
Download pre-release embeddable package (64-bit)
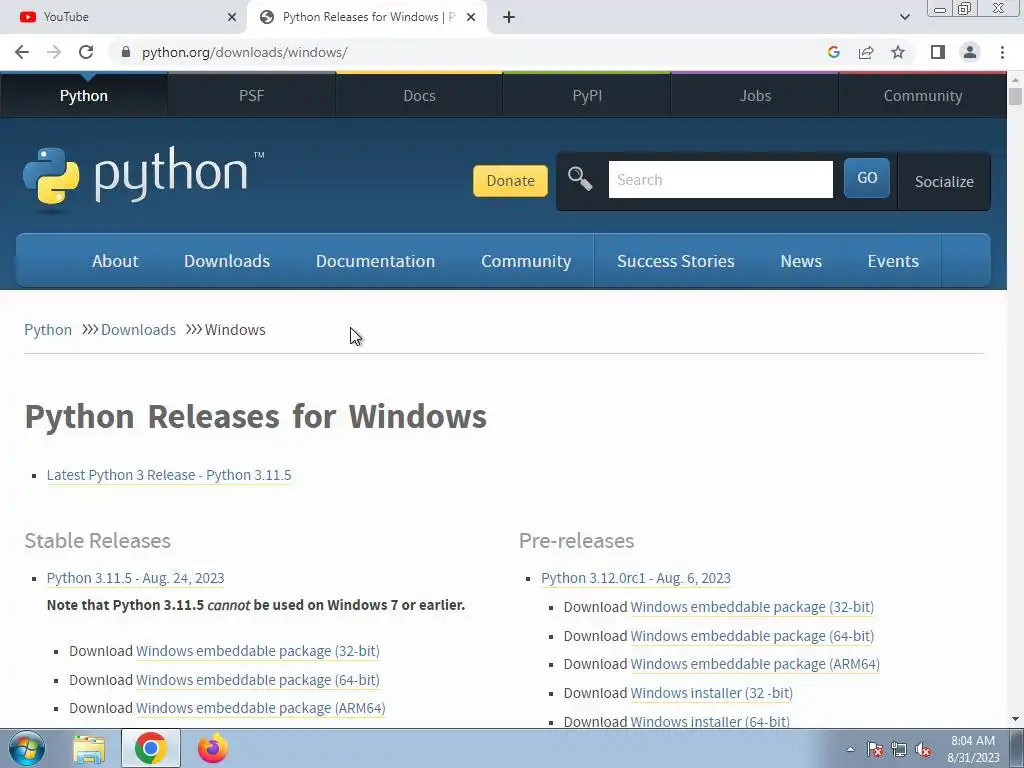click(752, 636)
